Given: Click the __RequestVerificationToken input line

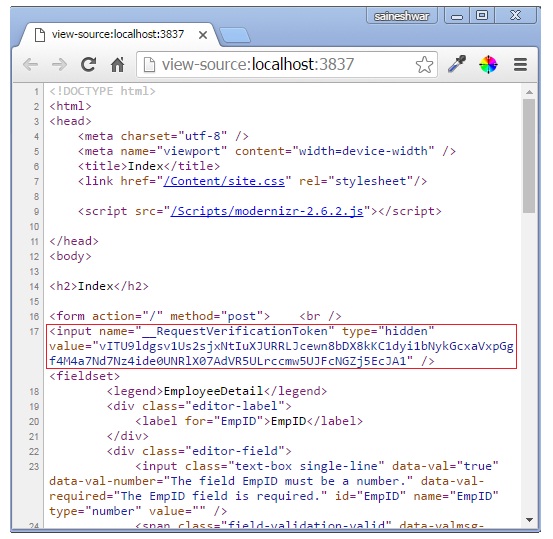Looking at the screenshot, I should click(281, 346).
